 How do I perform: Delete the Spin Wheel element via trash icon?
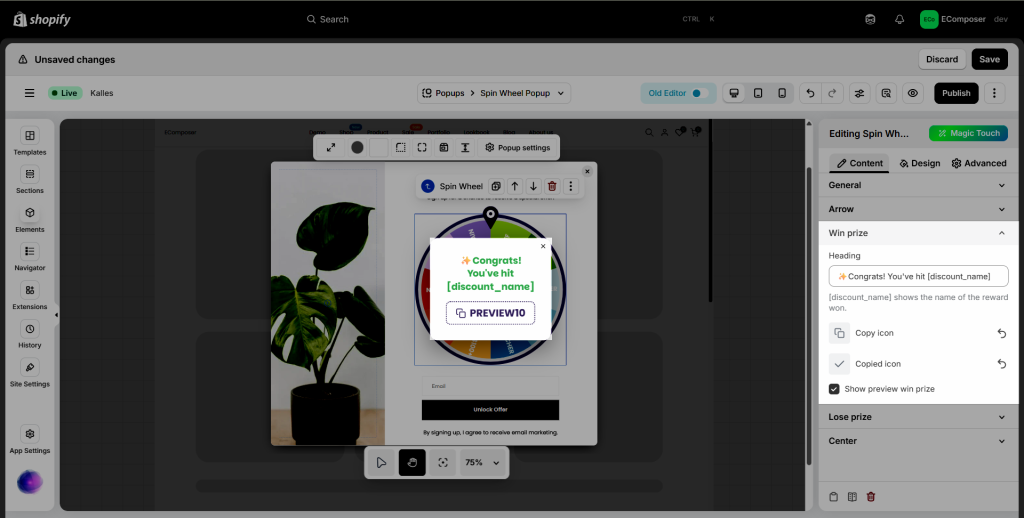pos(552,186)
